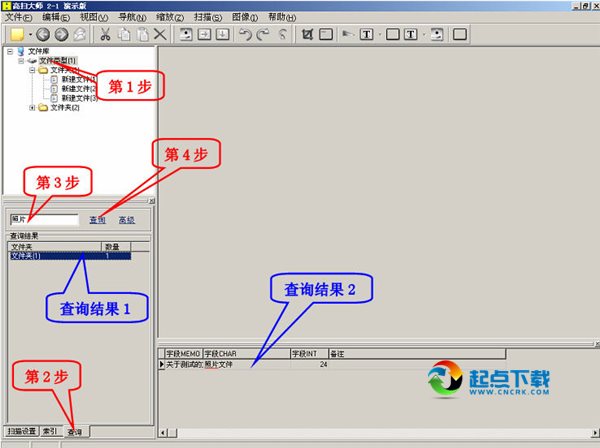The image size is (600, 448).
Task: Select the Crop tool icon
Action: click(x=307, y=34)
